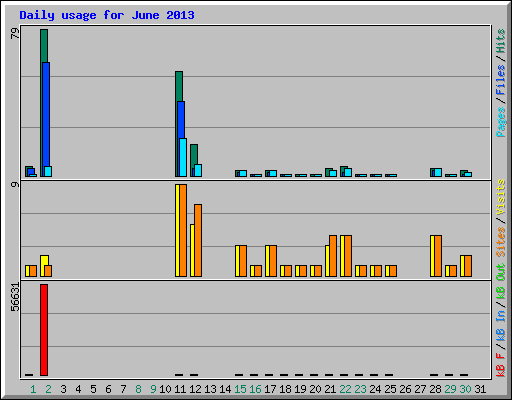Click day label 5 on x-axis
Viewport: 512px width, 400px height.
93,389
